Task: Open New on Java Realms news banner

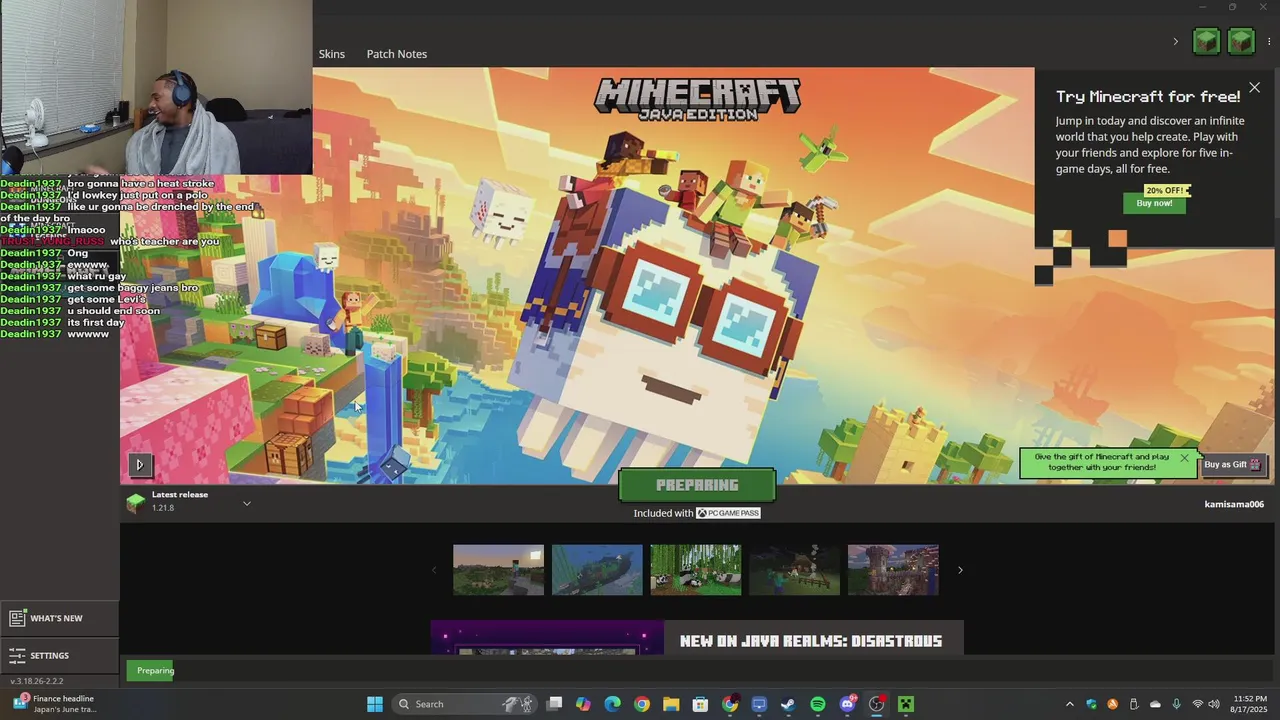Action: point(697,638)
